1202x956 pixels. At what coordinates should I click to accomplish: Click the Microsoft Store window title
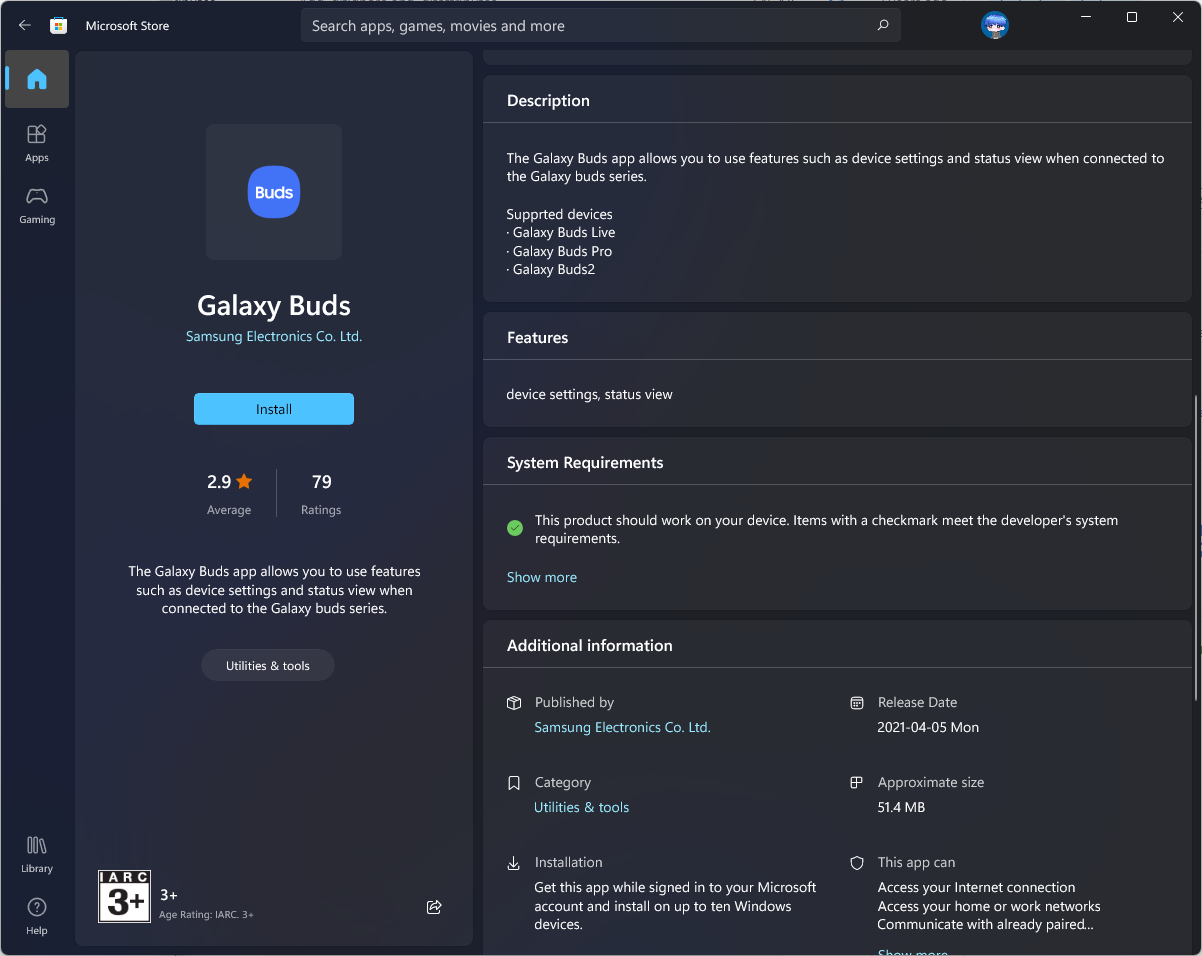[128, 26]
